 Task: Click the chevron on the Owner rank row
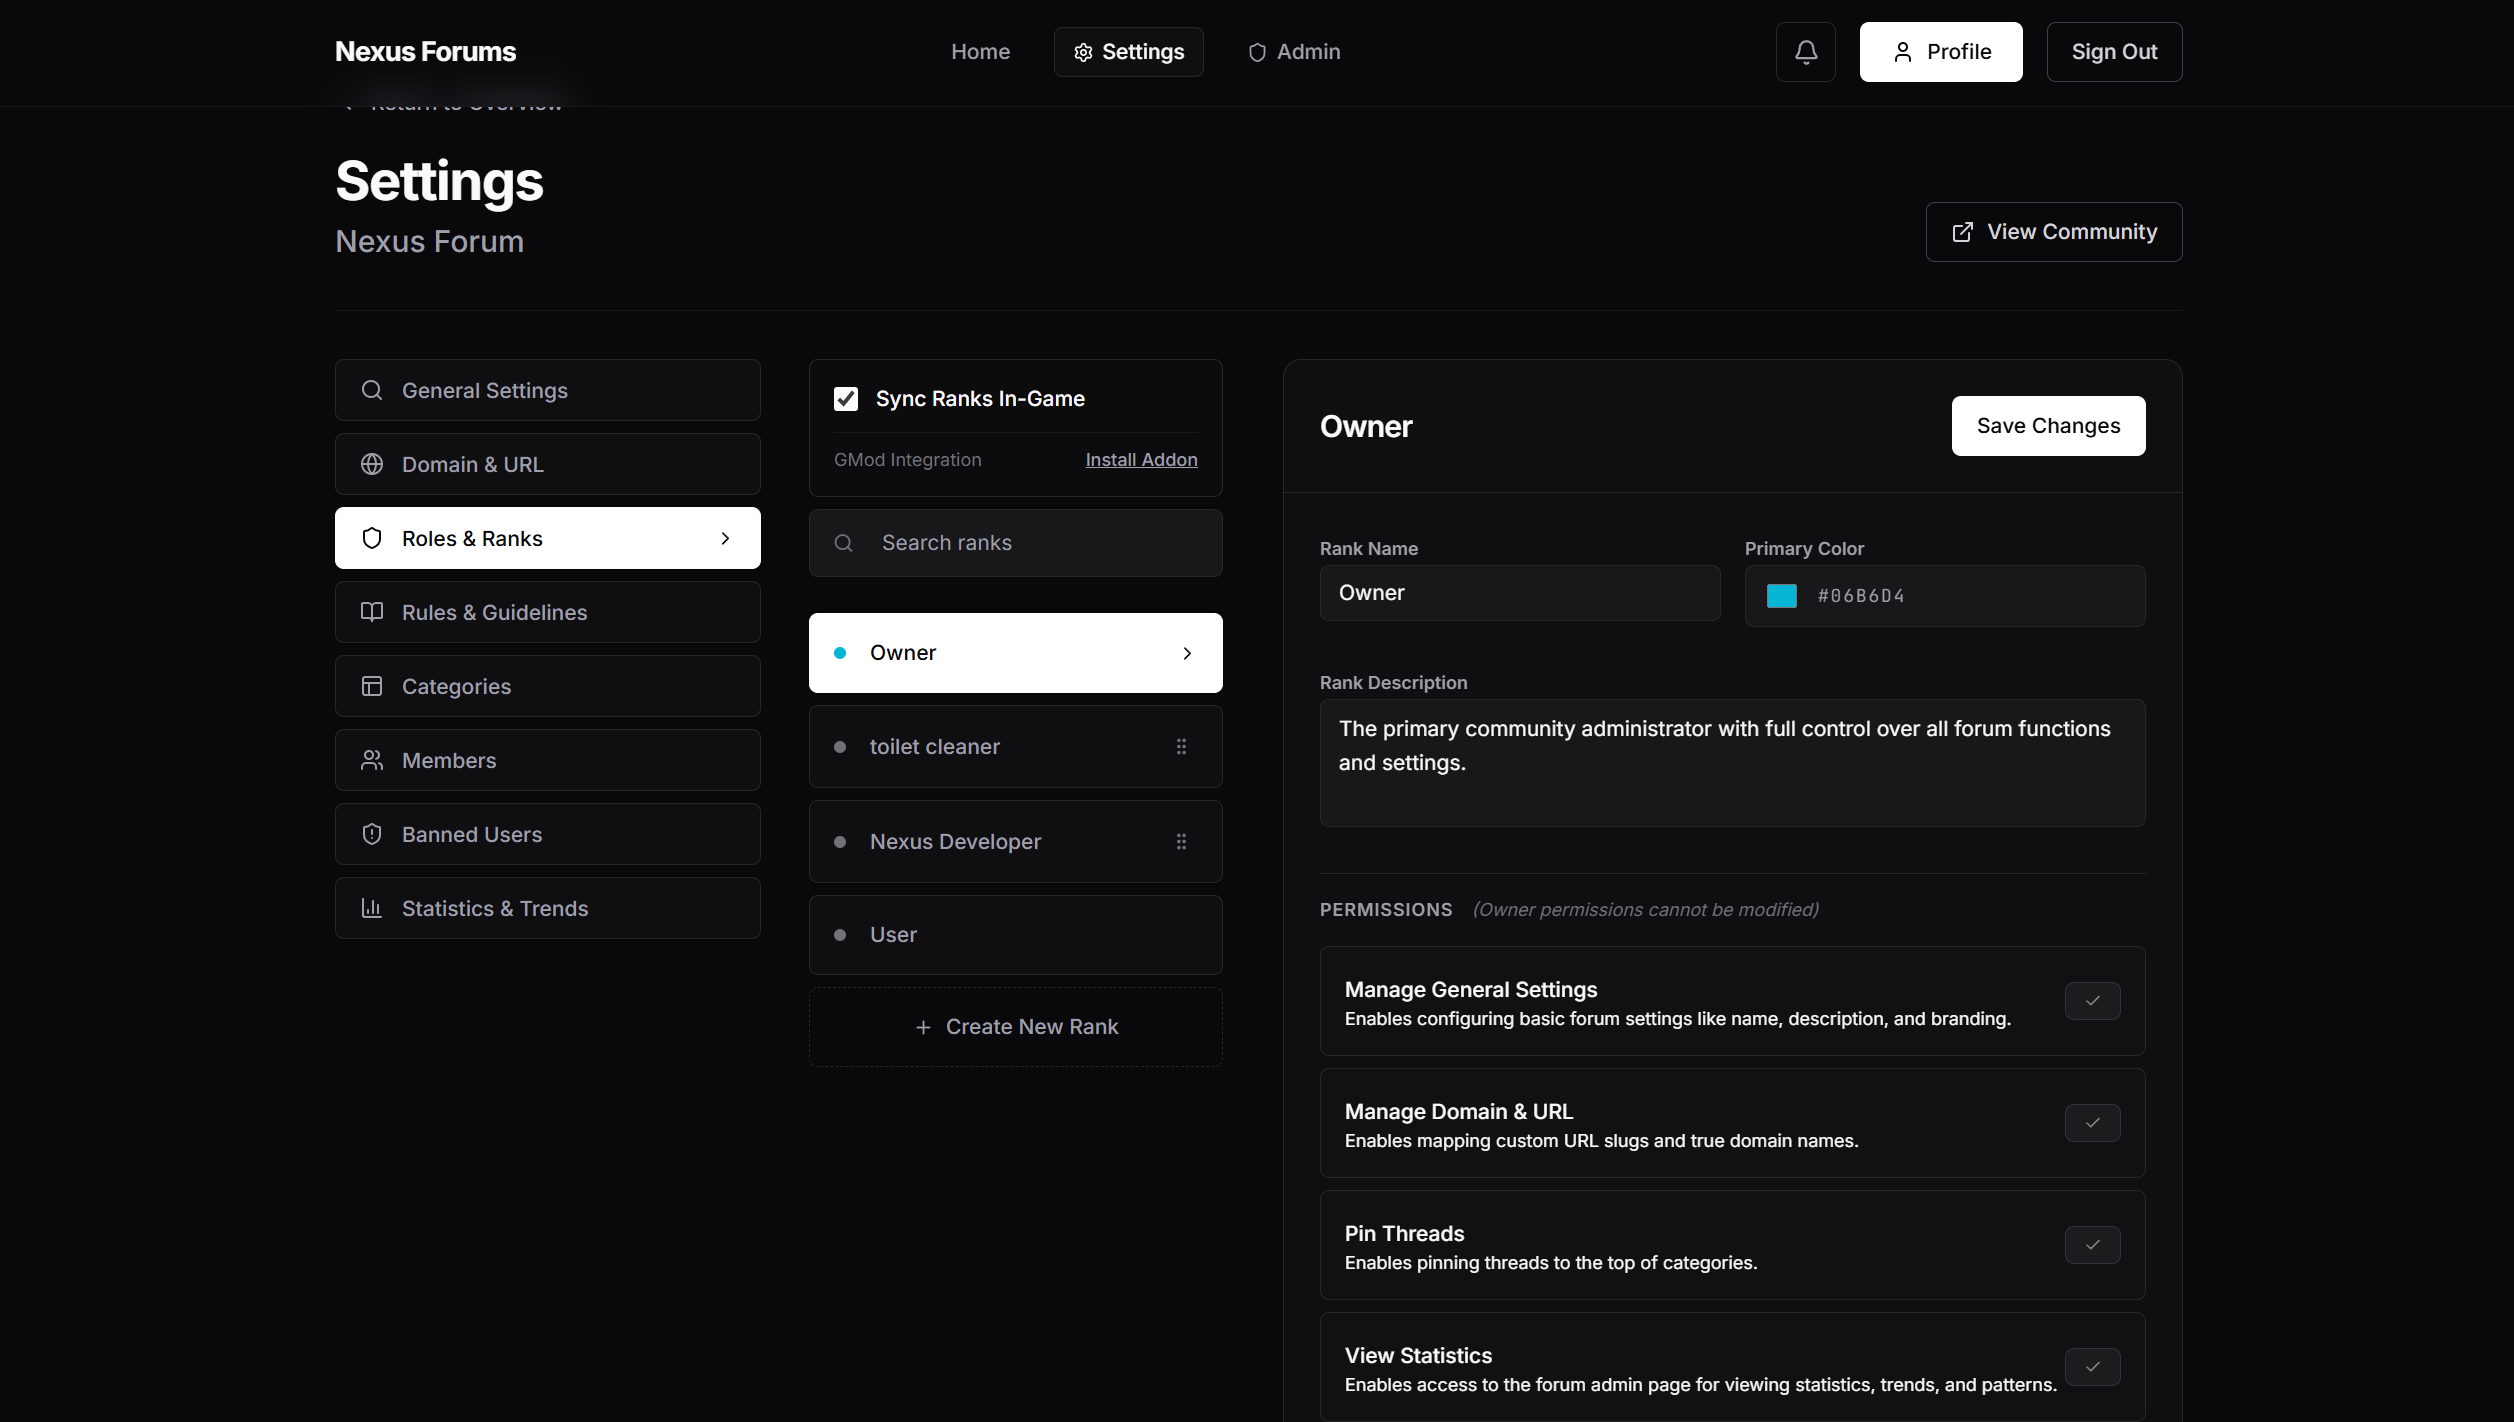coord(1187,653)
